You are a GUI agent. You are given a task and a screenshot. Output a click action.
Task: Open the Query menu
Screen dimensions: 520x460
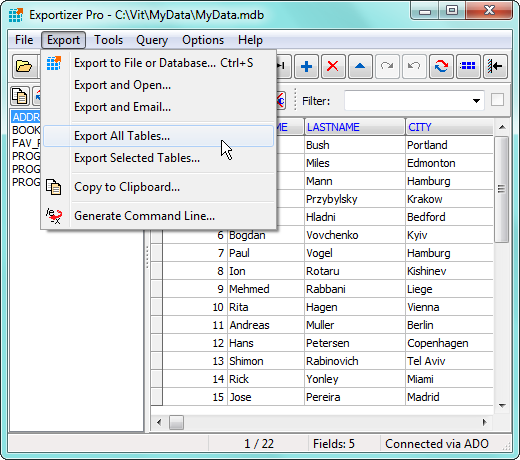[152, 40]
